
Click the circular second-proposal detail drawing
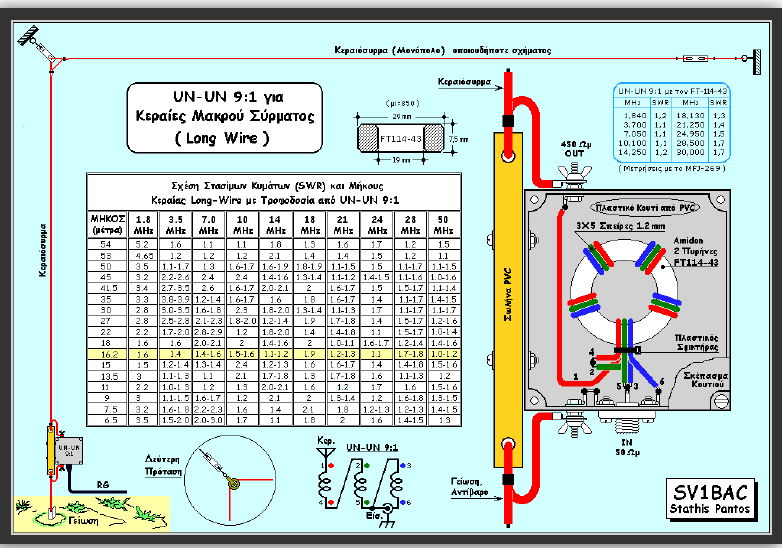[230, 480]
